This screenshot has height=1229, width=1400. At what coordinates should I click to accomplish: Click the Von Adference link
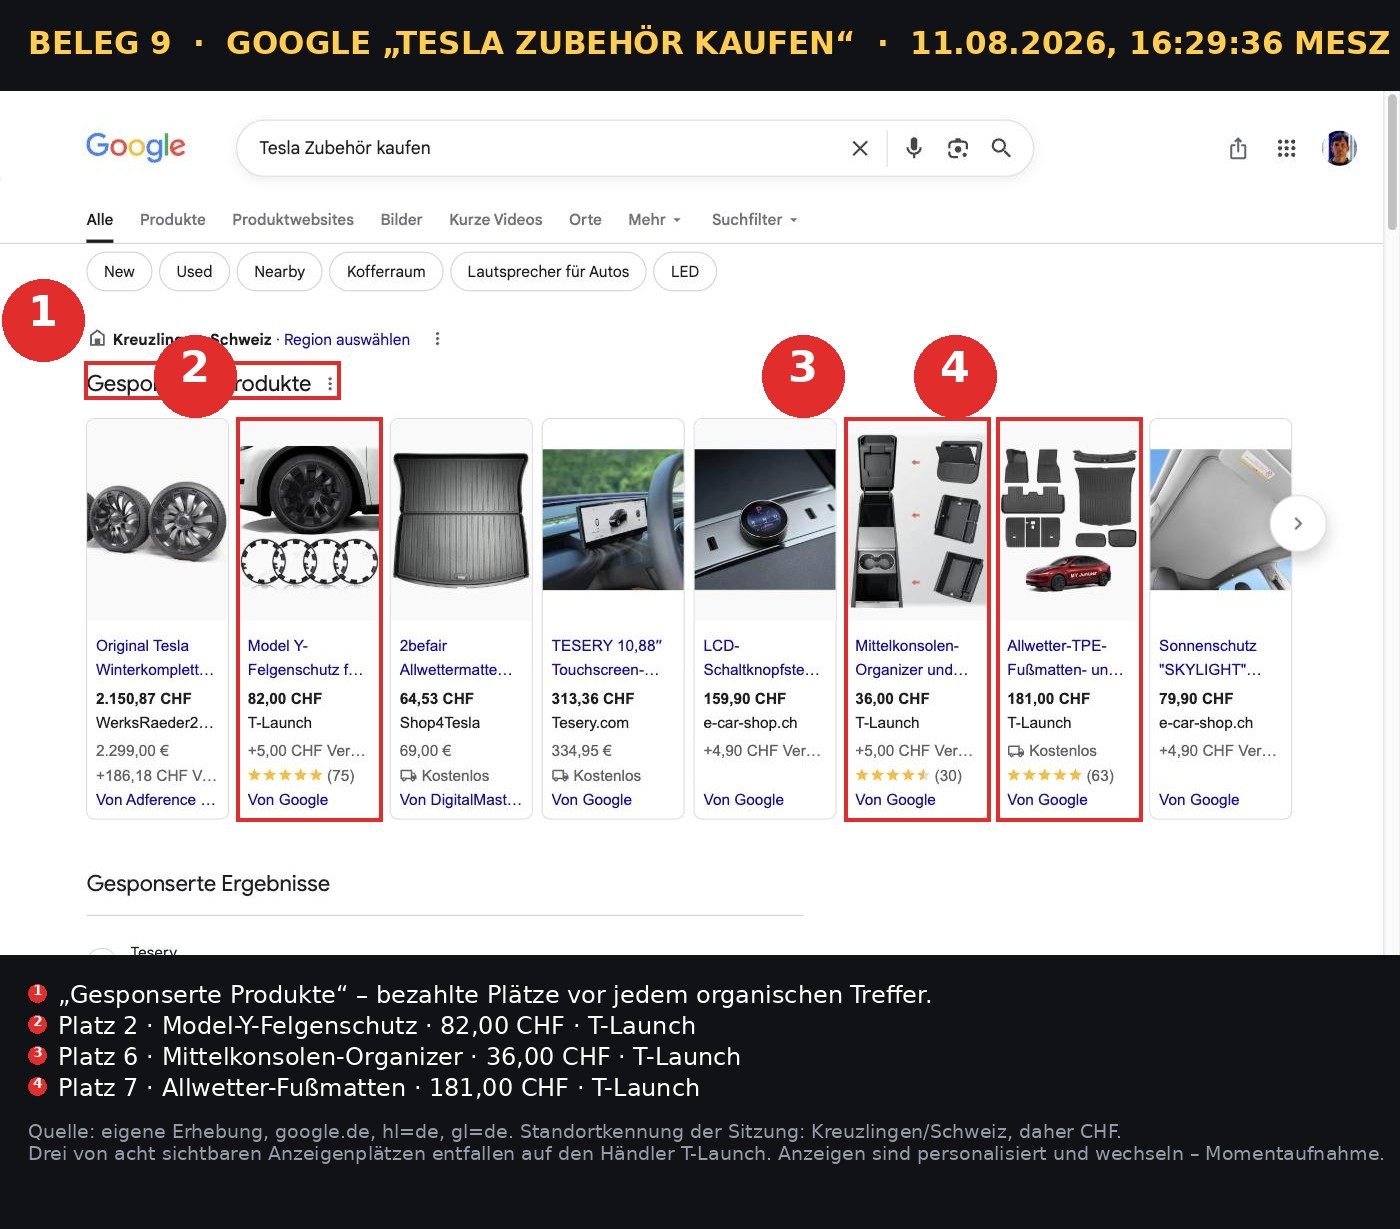click(155, 800)
